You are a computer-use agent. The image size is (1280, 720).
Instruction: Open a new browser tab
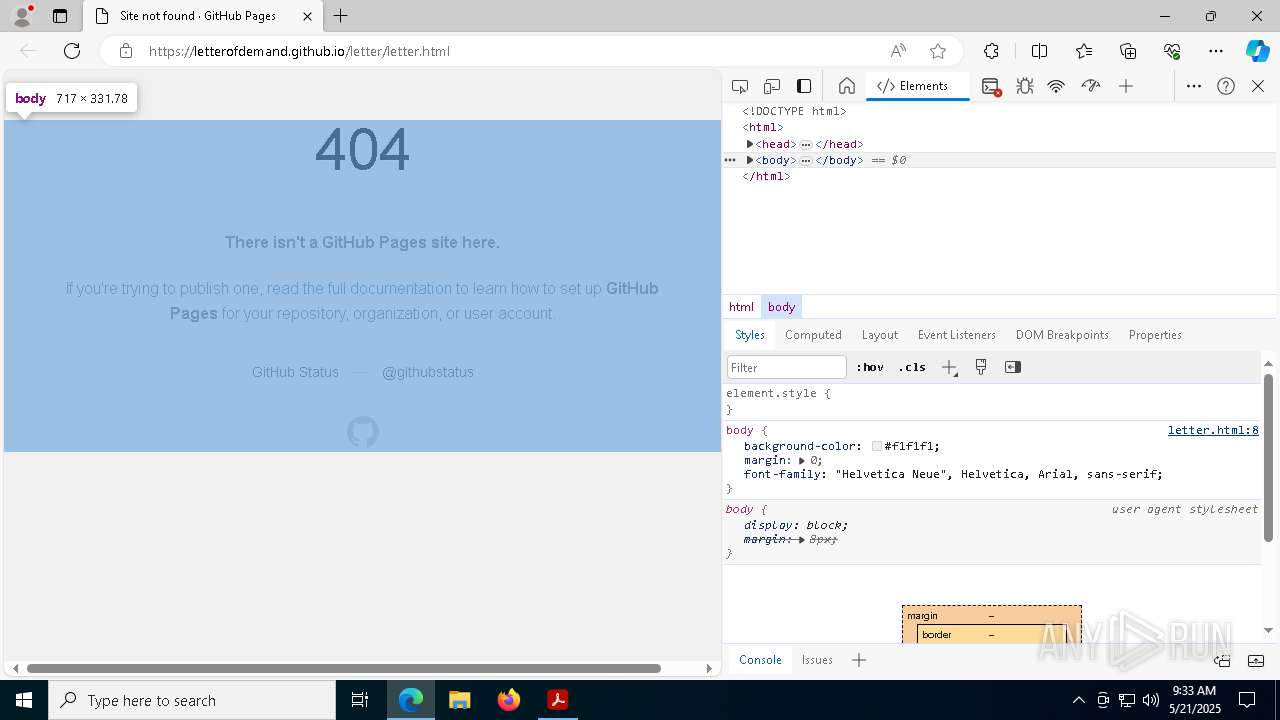pyautogui.click(x=340, y=16)
